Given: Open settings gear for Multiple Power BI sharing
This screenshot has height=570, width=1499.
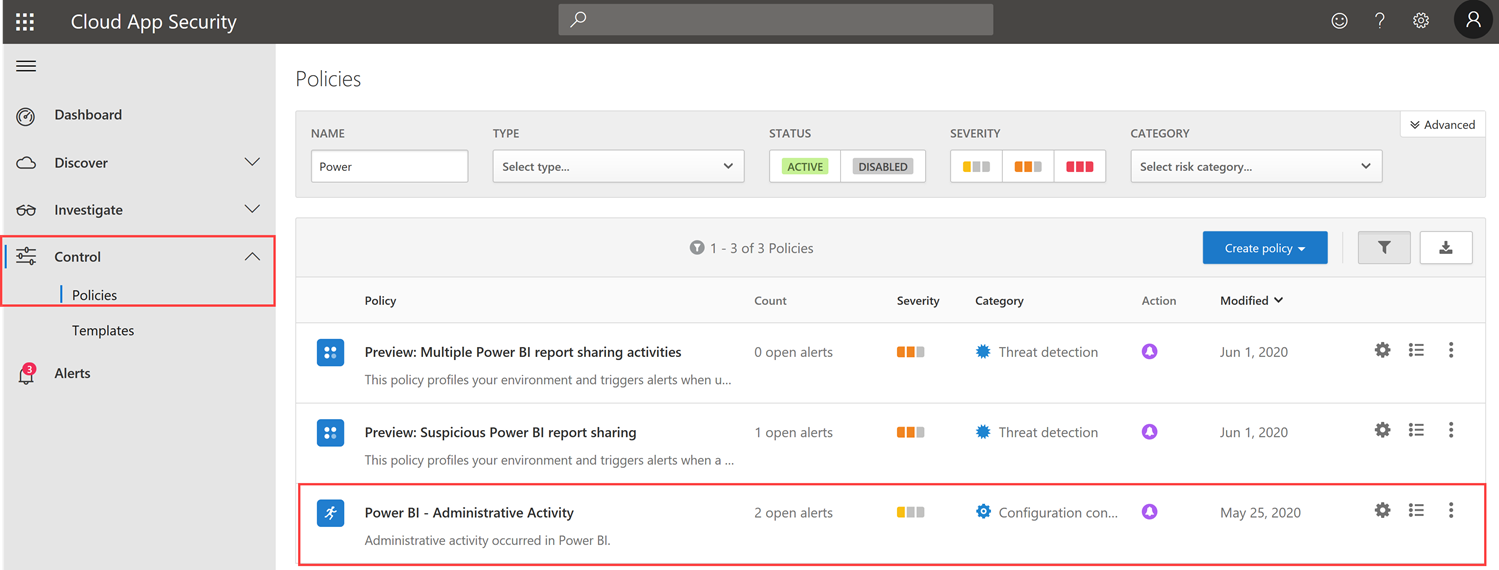Looking at the screenshot, I should (x=1382, y=350).
